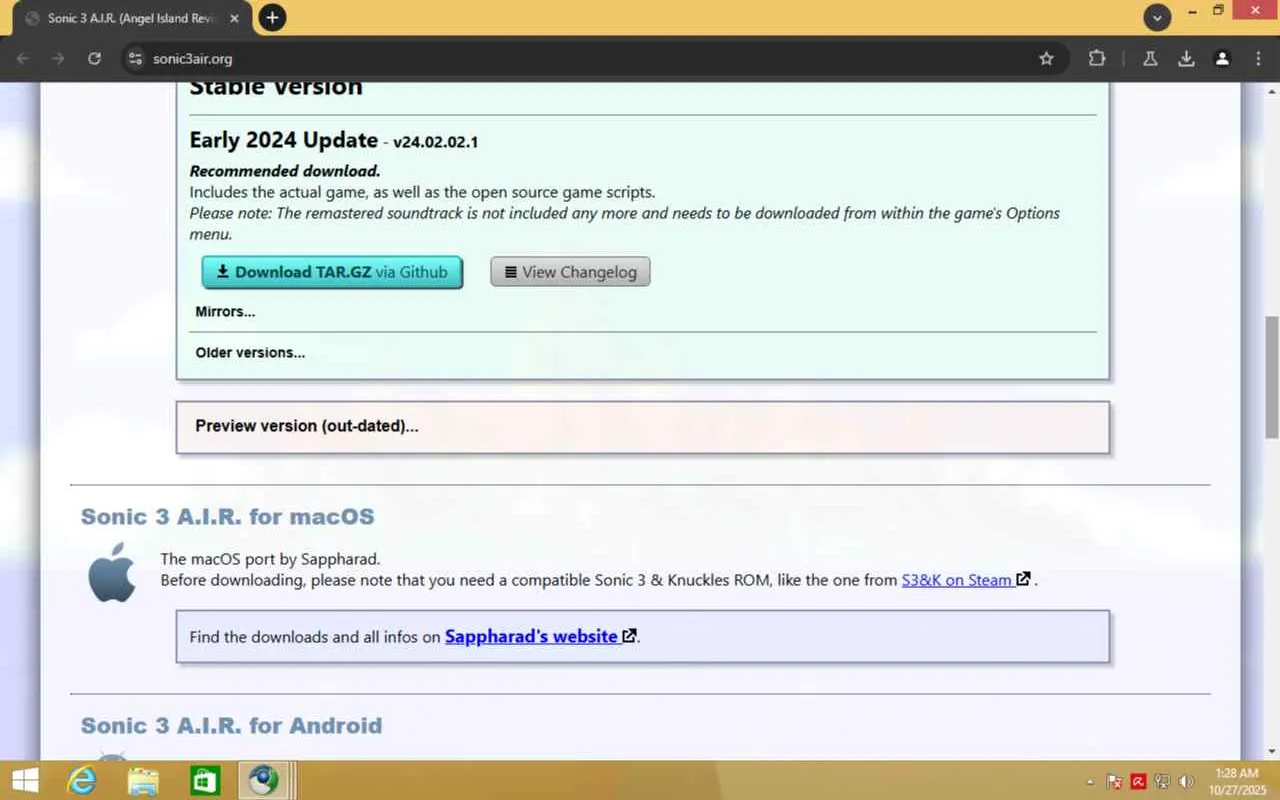Close the Sonic 3 A.I.R. tab
This screenshot has height=800, width=1280.
coord(234,19)
